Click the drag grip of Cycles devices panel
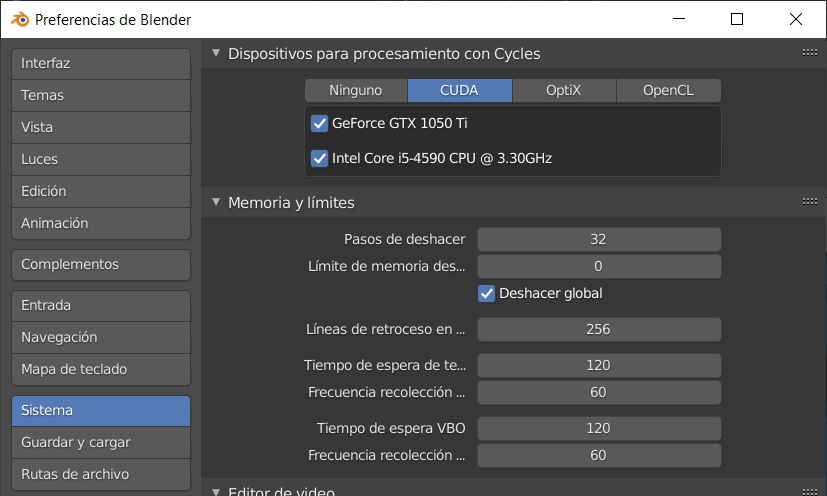The width and height of the screenshot is (827, 496). coord(810,53)
